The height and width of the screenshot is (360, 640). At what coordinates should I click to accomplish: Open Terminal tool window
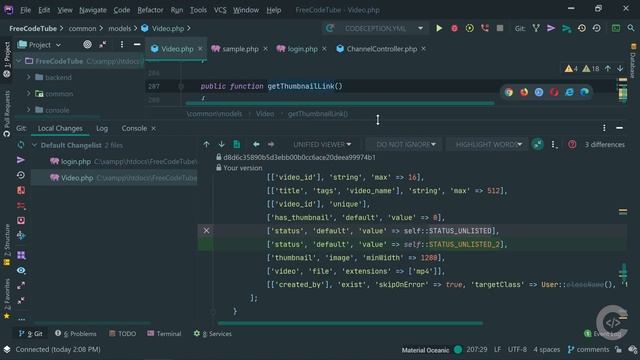click(x=164, y=333)
